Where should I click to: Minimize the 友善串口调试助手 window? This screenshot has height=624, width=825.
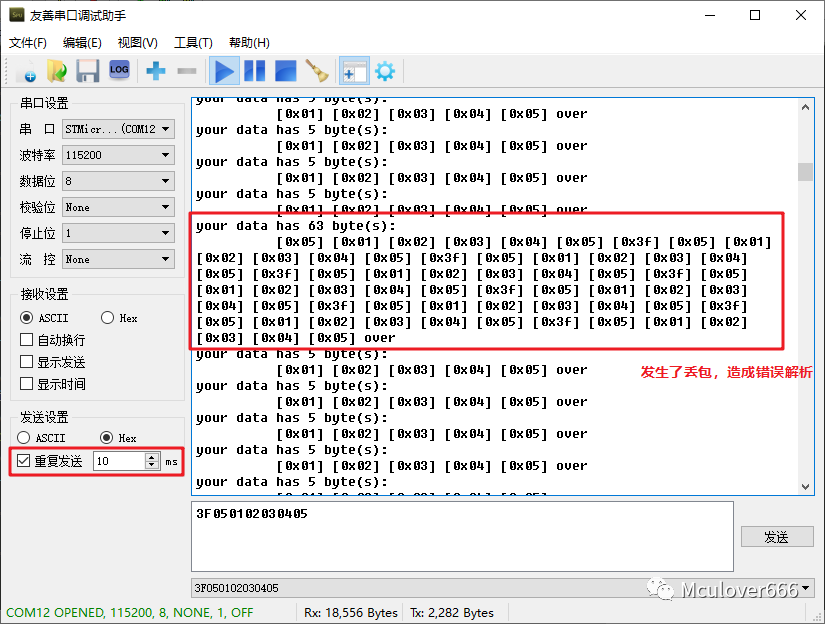[x=710, y=15]
